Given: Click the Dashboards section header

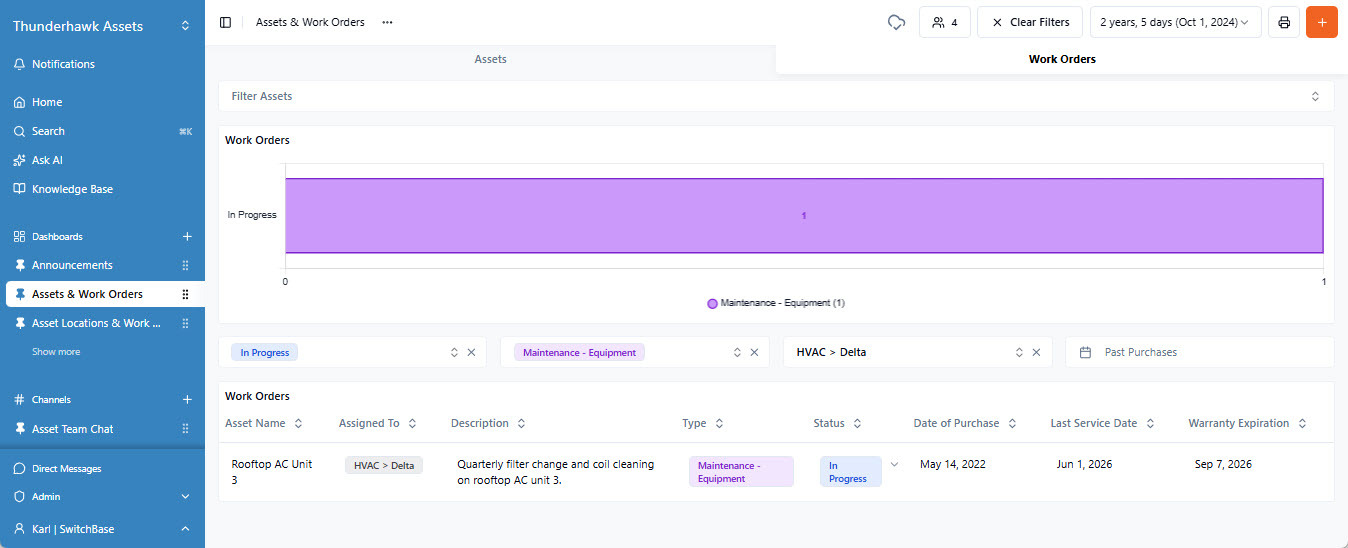Looking at the screenshot, I should (x=57, y=237).
